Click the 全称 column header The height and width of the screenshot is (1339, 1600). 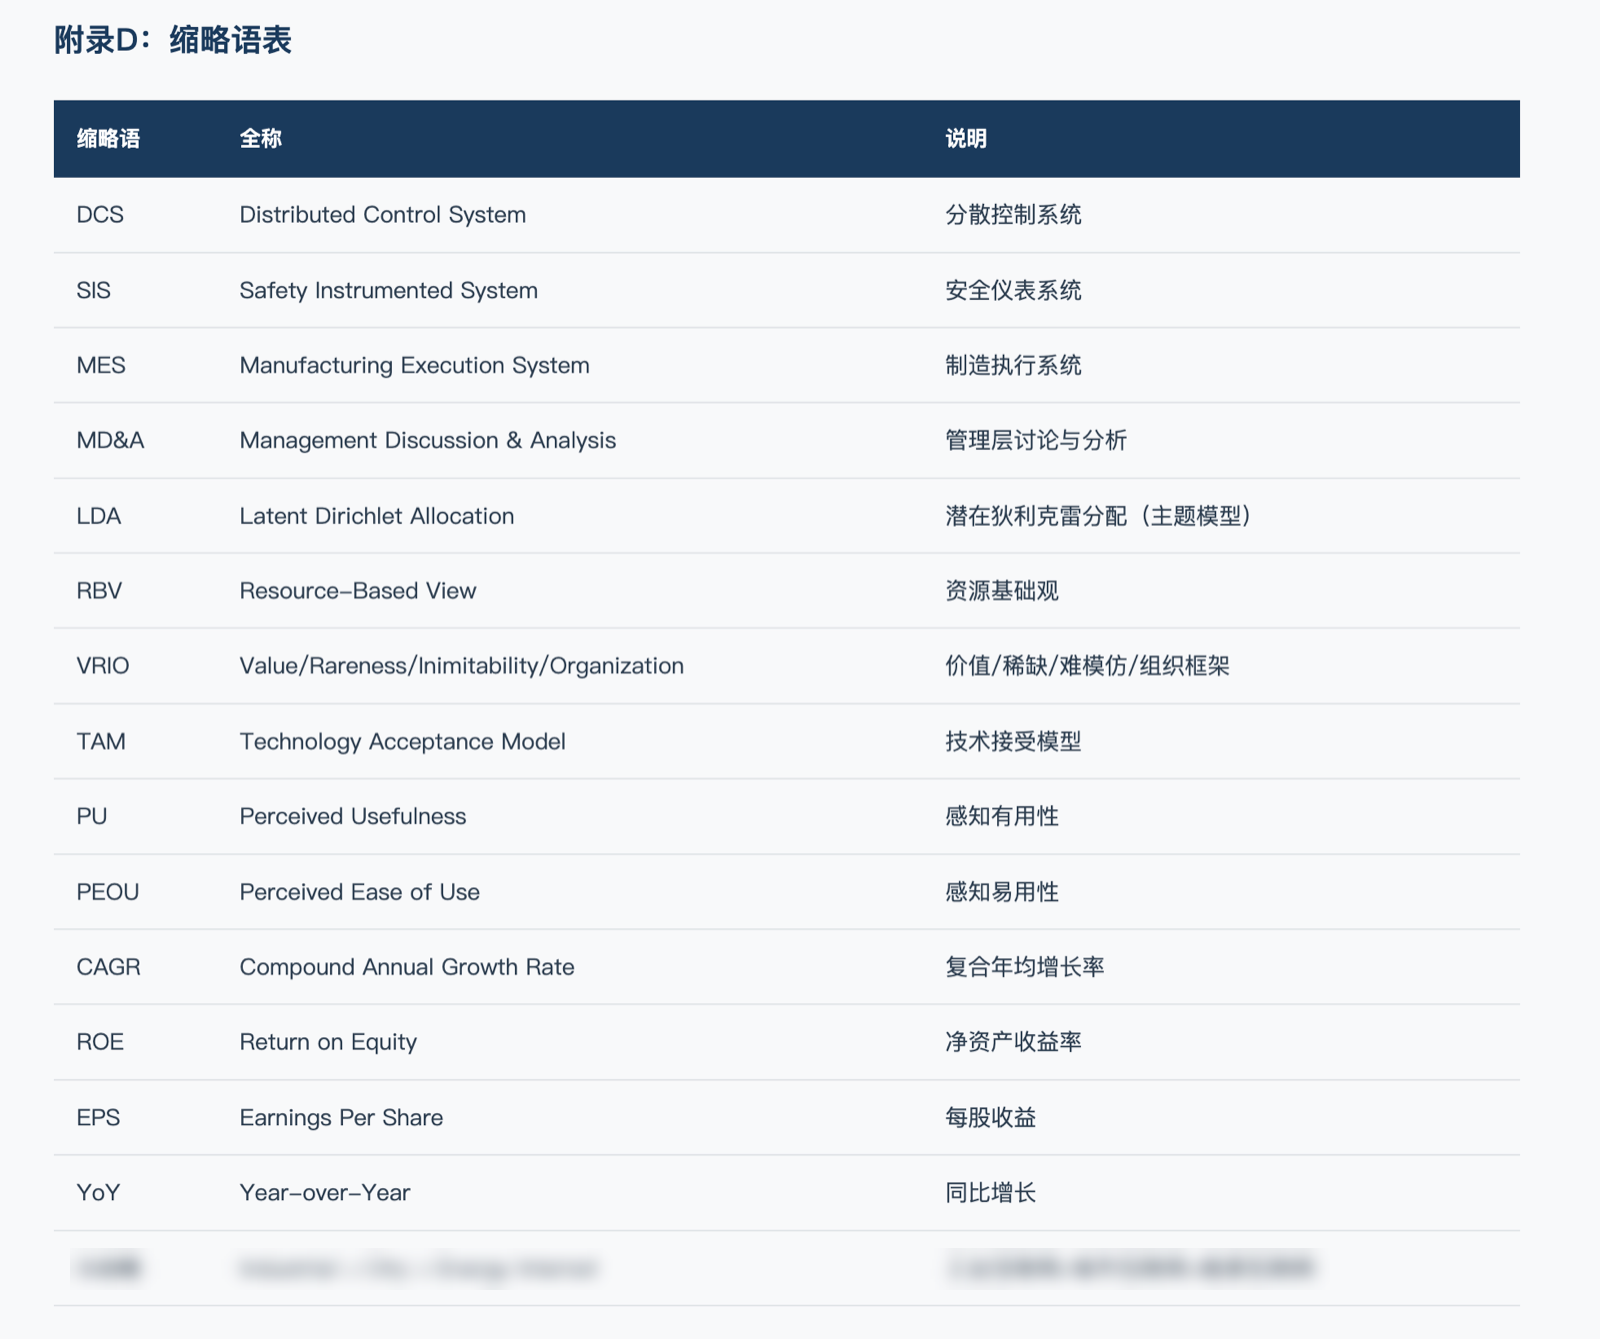pos(260,139)
